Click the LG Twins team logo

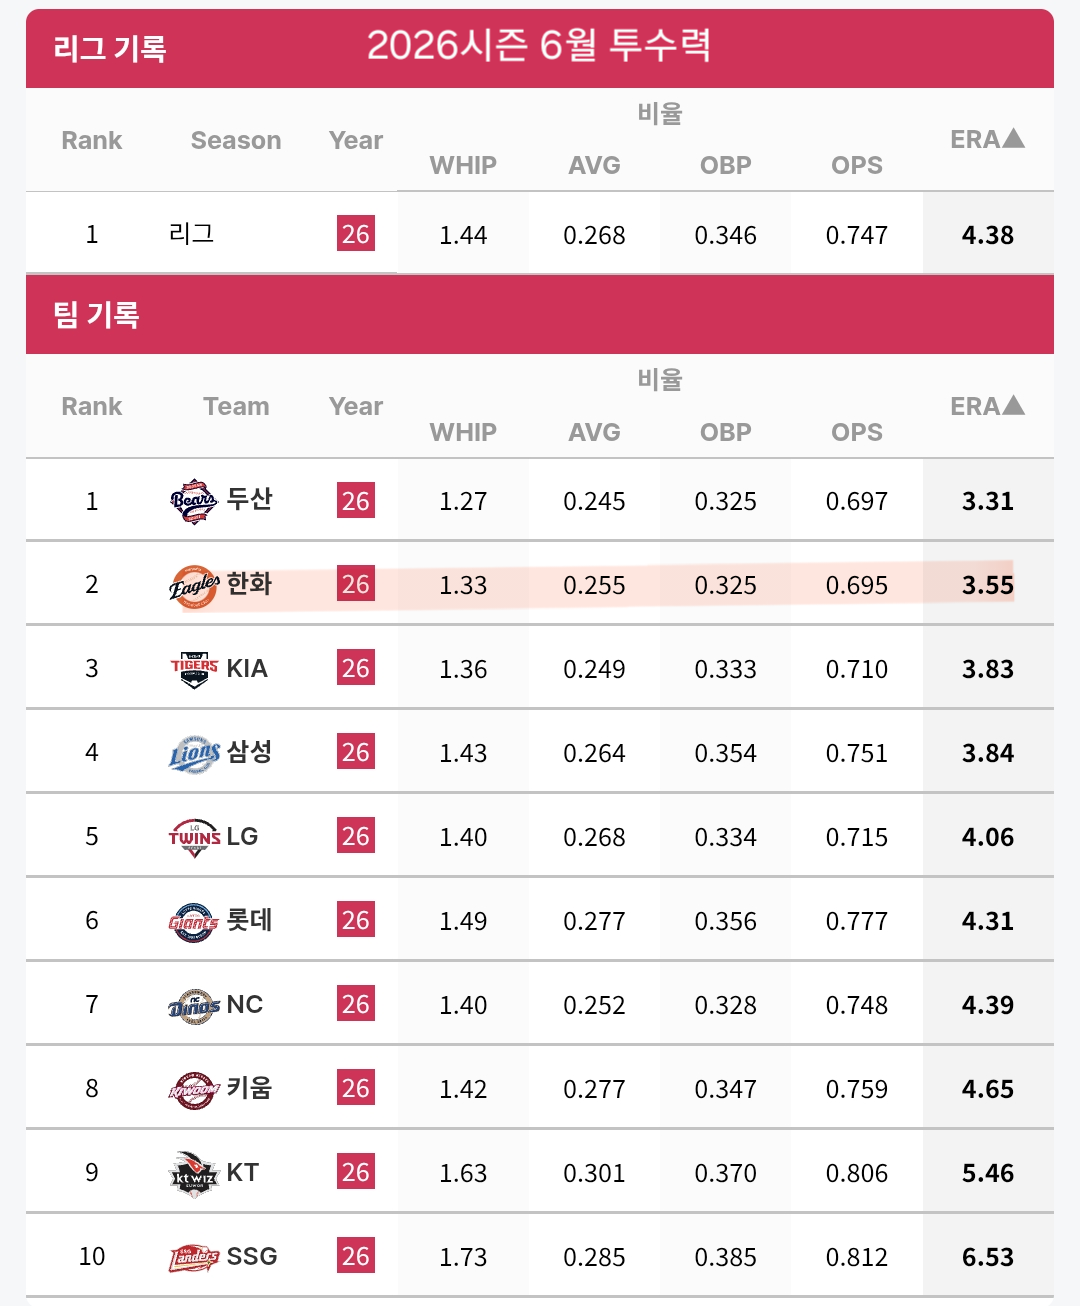pyautogui.click(x=194, y=837)
